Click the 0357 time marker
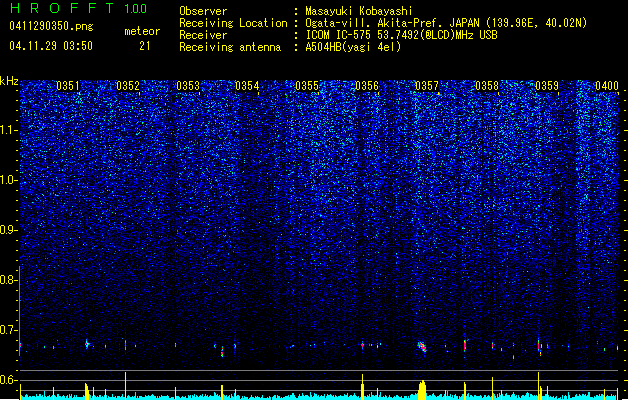The height and width of the screenshot is (400, 629). click(427, 85)
